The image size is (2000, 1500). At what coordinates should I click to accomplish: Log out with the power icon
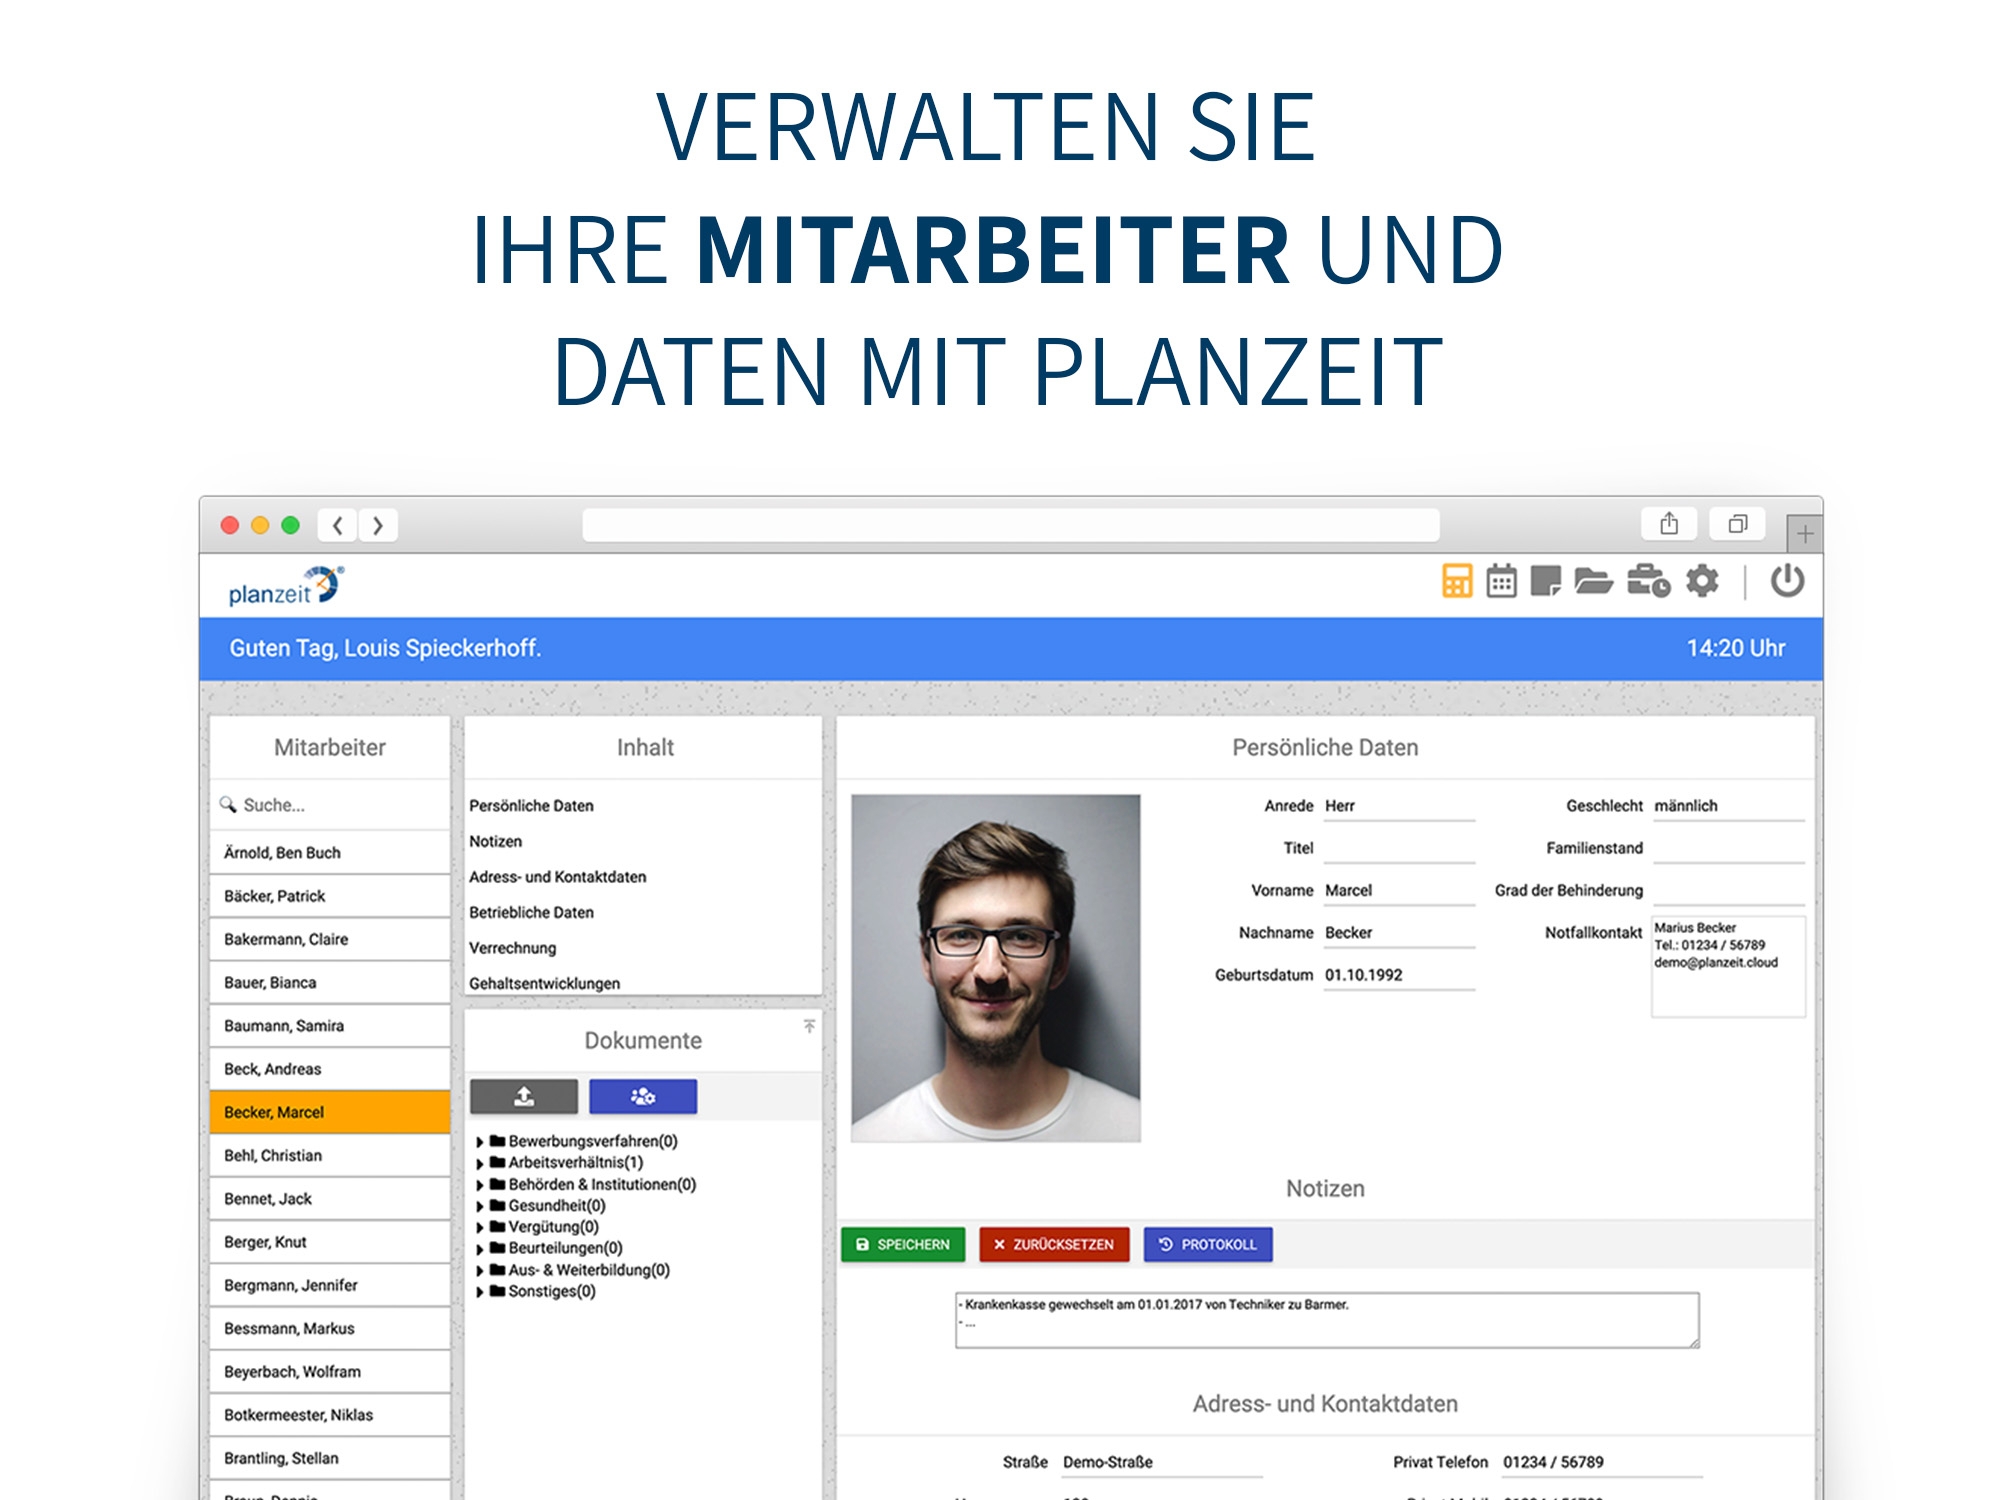point(1787,581)
